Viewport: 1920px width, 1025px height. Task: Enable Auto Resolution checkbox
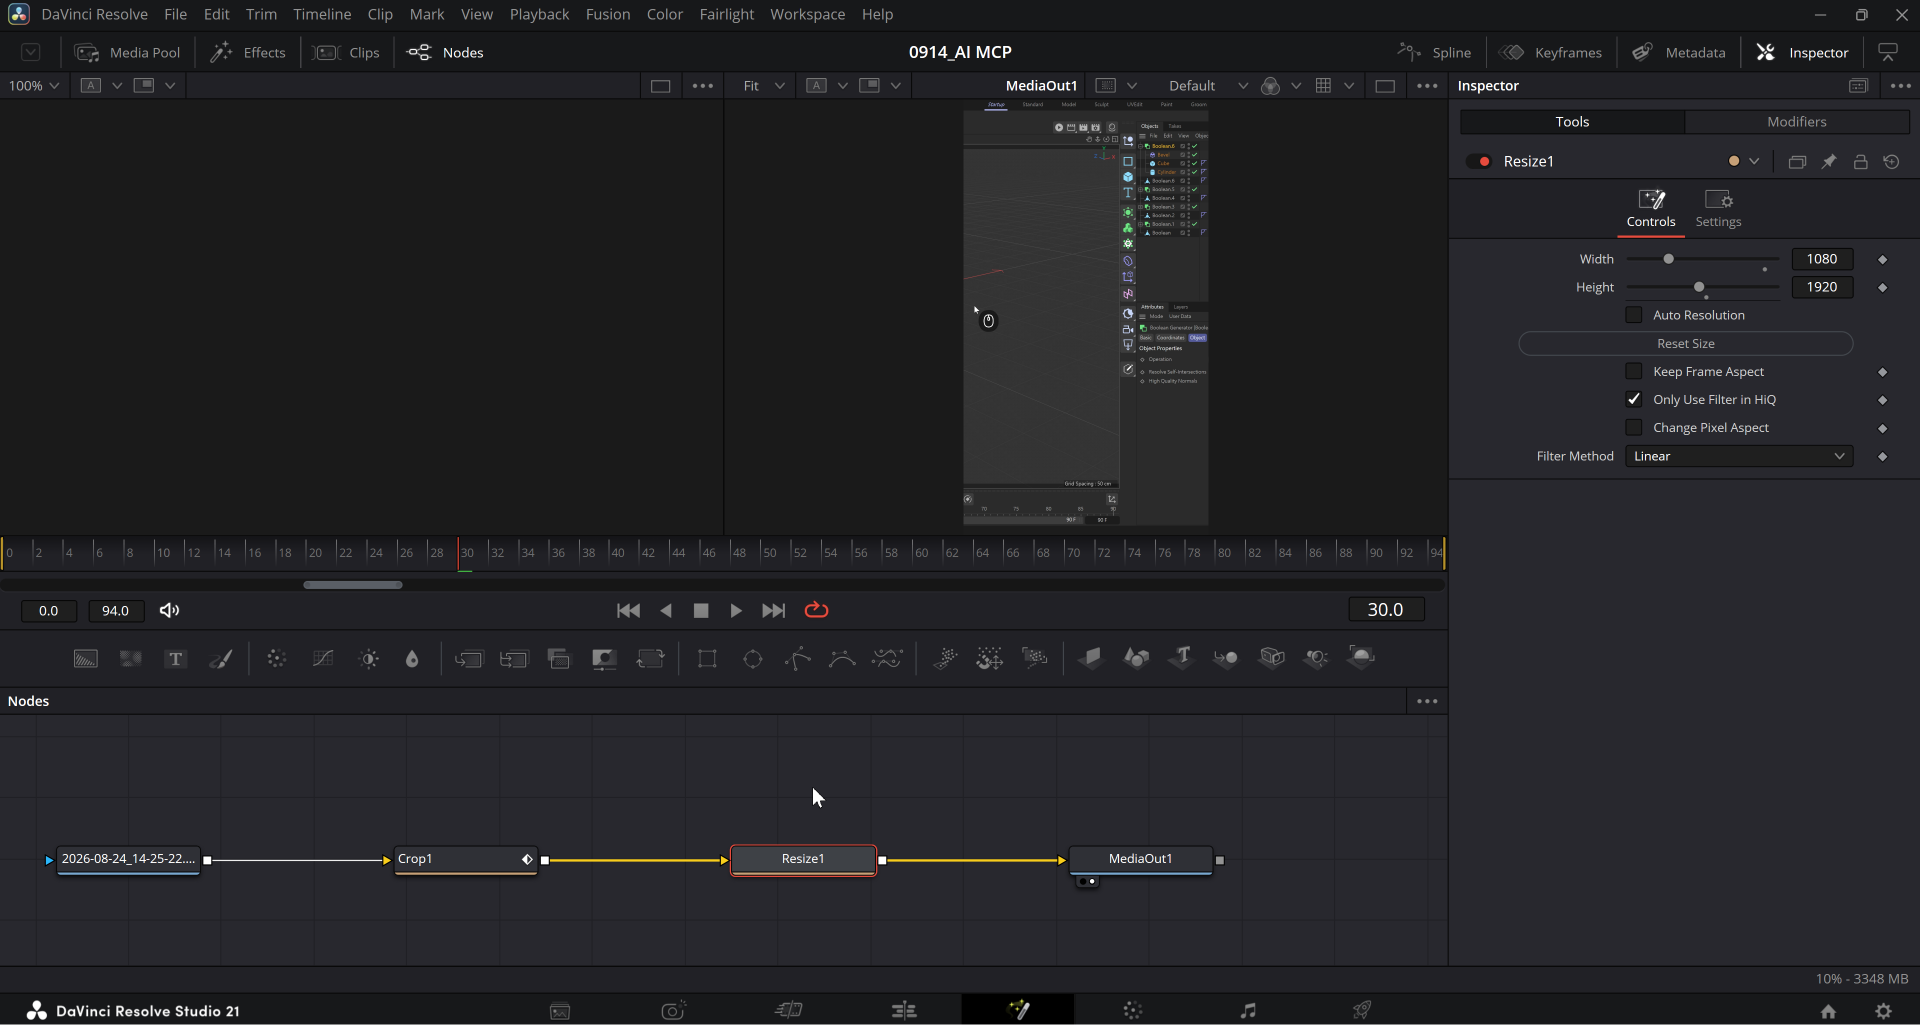(x=1634, y=315)
